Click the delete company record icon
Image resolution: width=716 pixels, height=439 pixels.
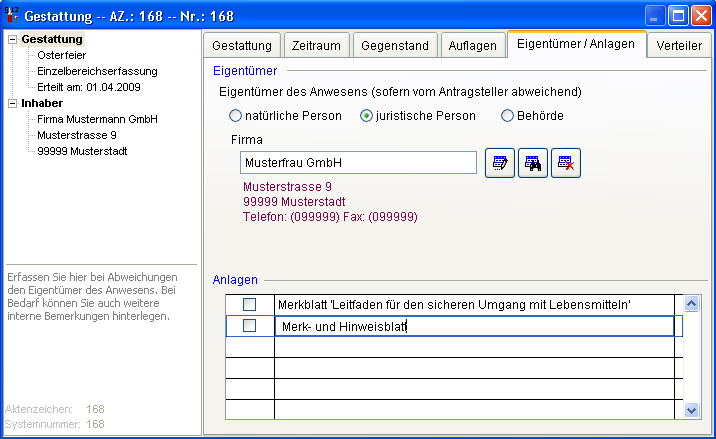point(566,163)
